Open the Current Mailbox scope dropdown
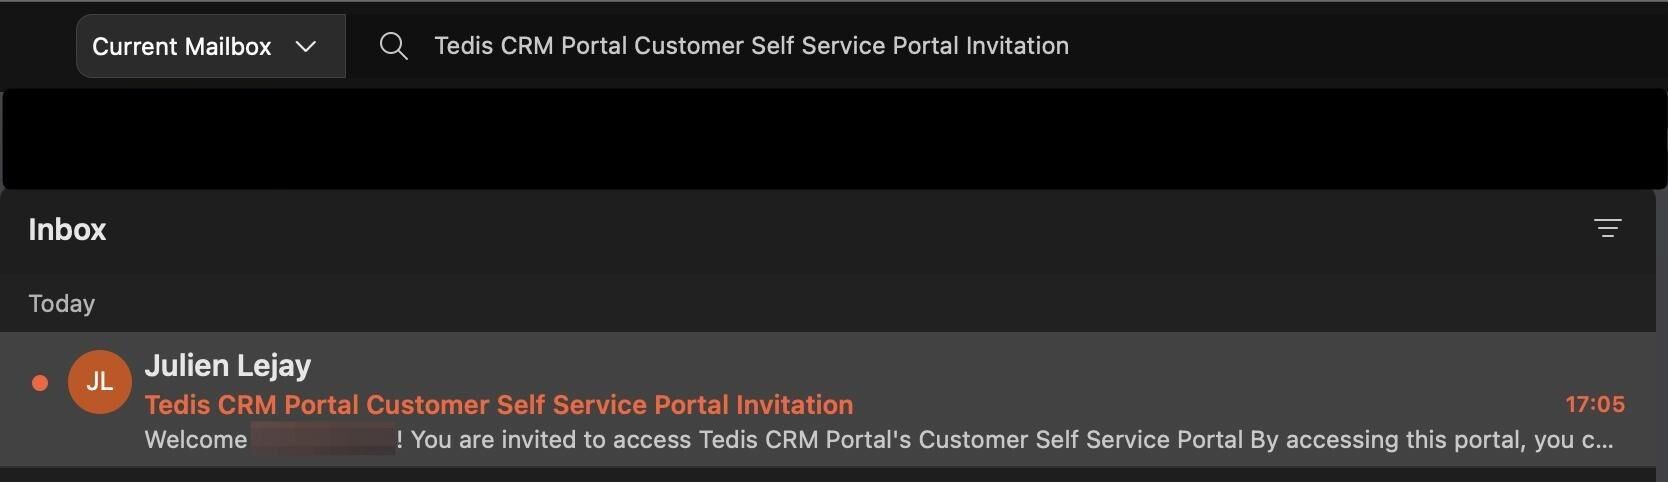The width and height of the screenshot is (1668, 482). [x=210, y=46]
